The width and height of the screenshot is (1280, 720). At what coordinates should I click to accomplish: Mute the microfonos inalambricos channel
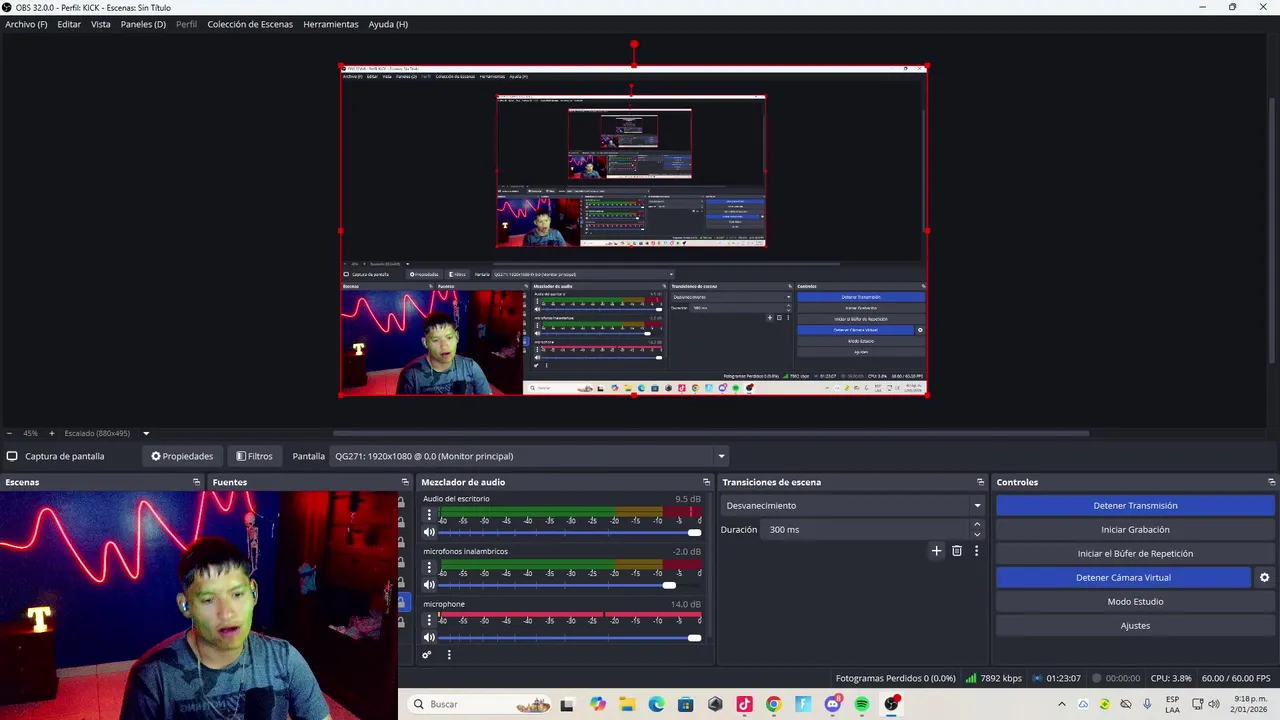click(x=429, y=585)
